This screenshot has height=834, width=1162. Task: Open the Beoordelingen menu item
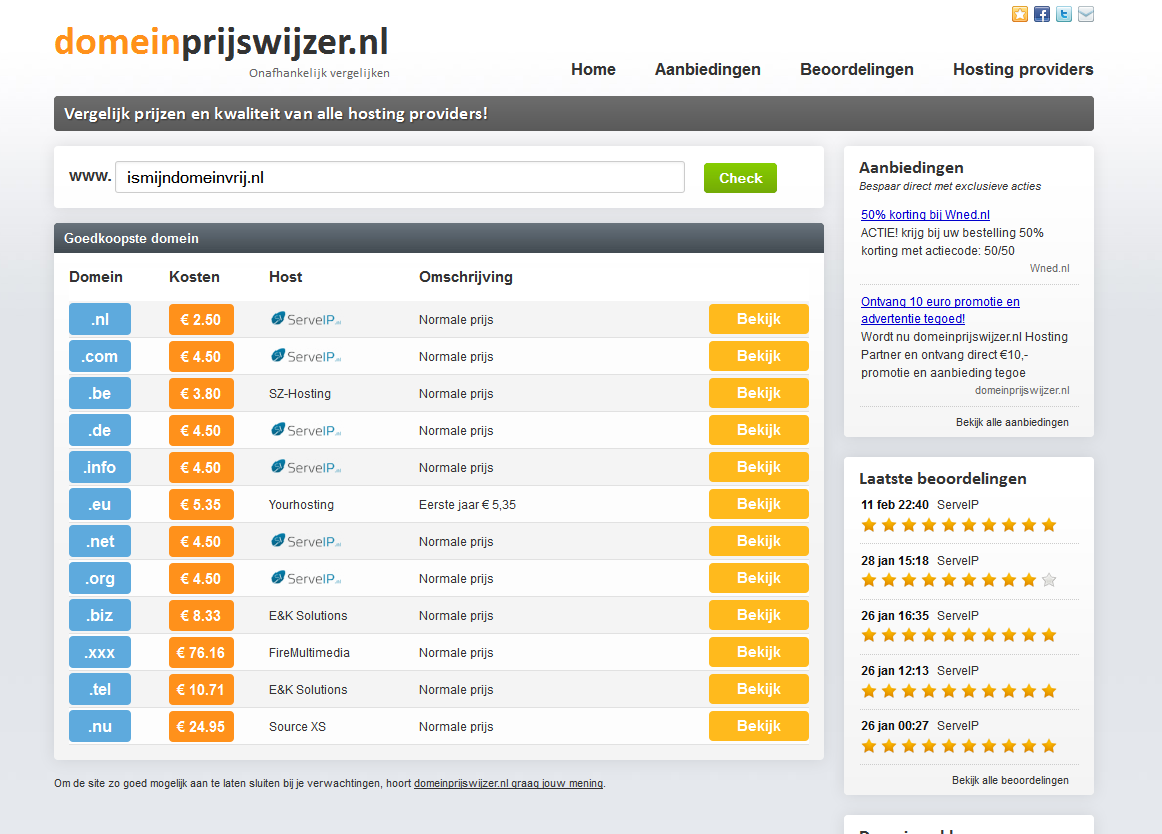857,70
